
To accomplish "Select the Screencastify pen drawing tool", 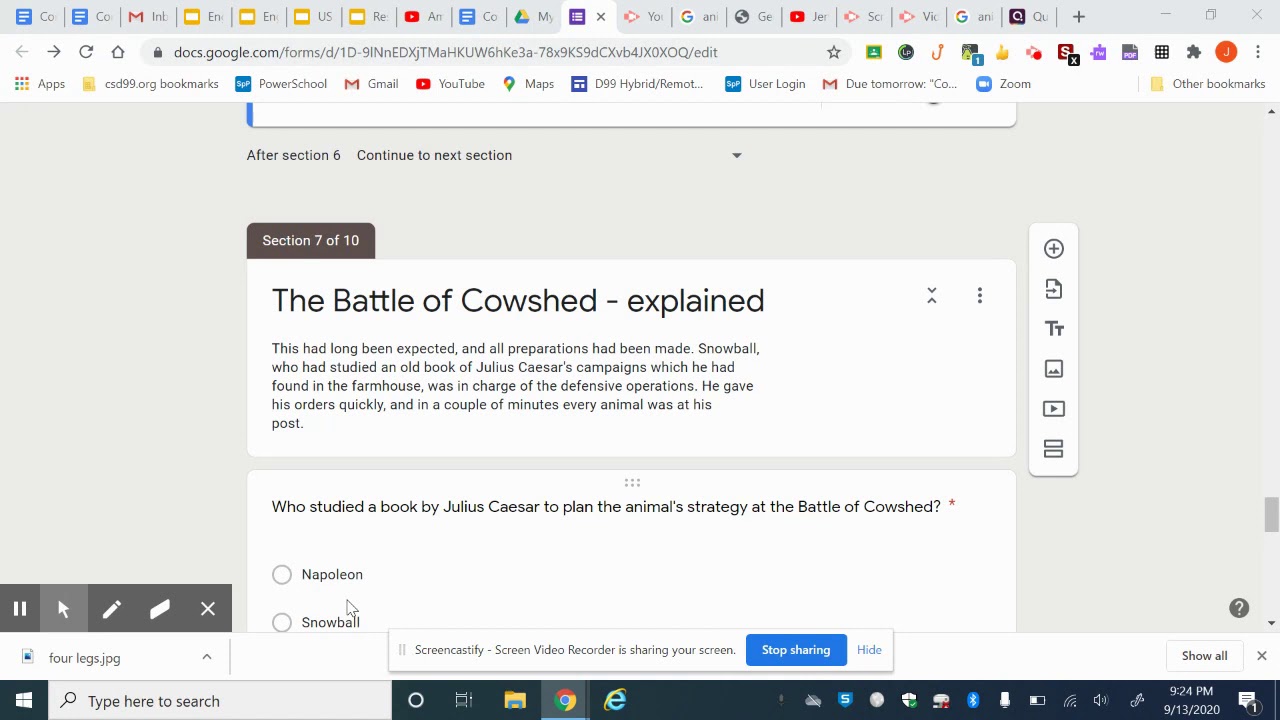I will (112, 609).
